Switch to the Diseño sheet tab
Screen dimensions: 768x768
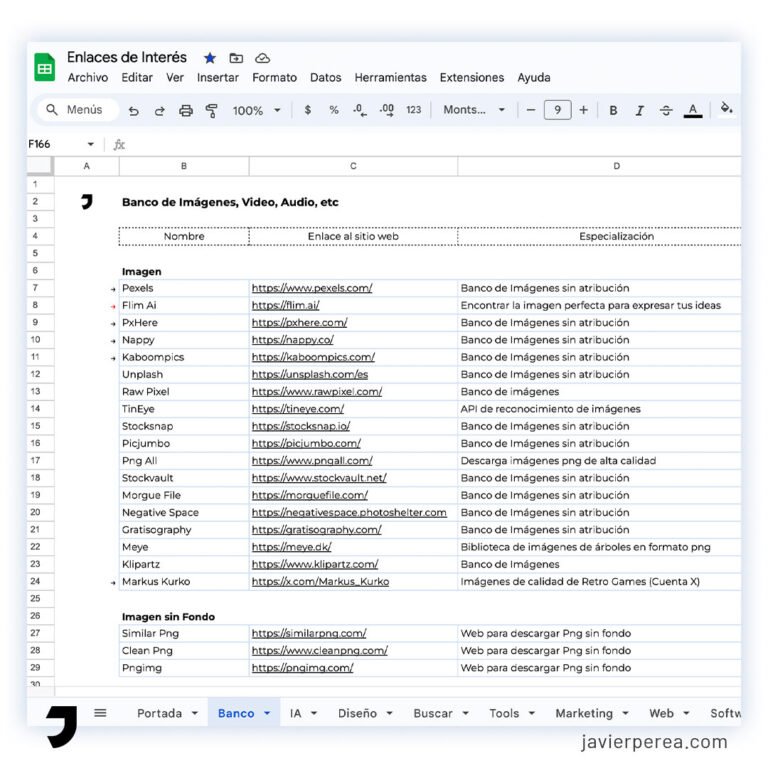click(357, 713)
